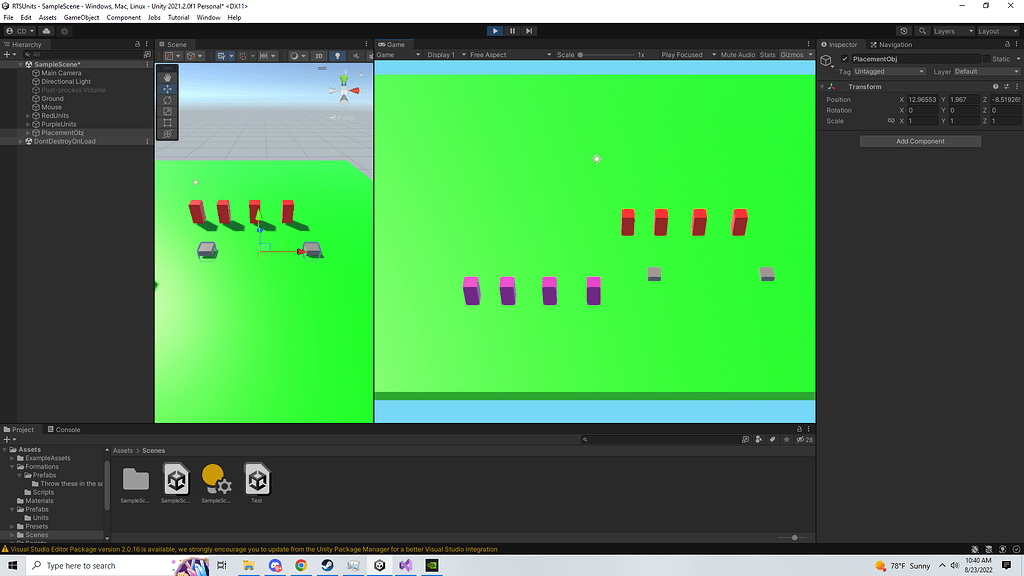1024x576 pixels.
Task: Toggle the 2D view mode in Scene toolbar
Action: 319,55
